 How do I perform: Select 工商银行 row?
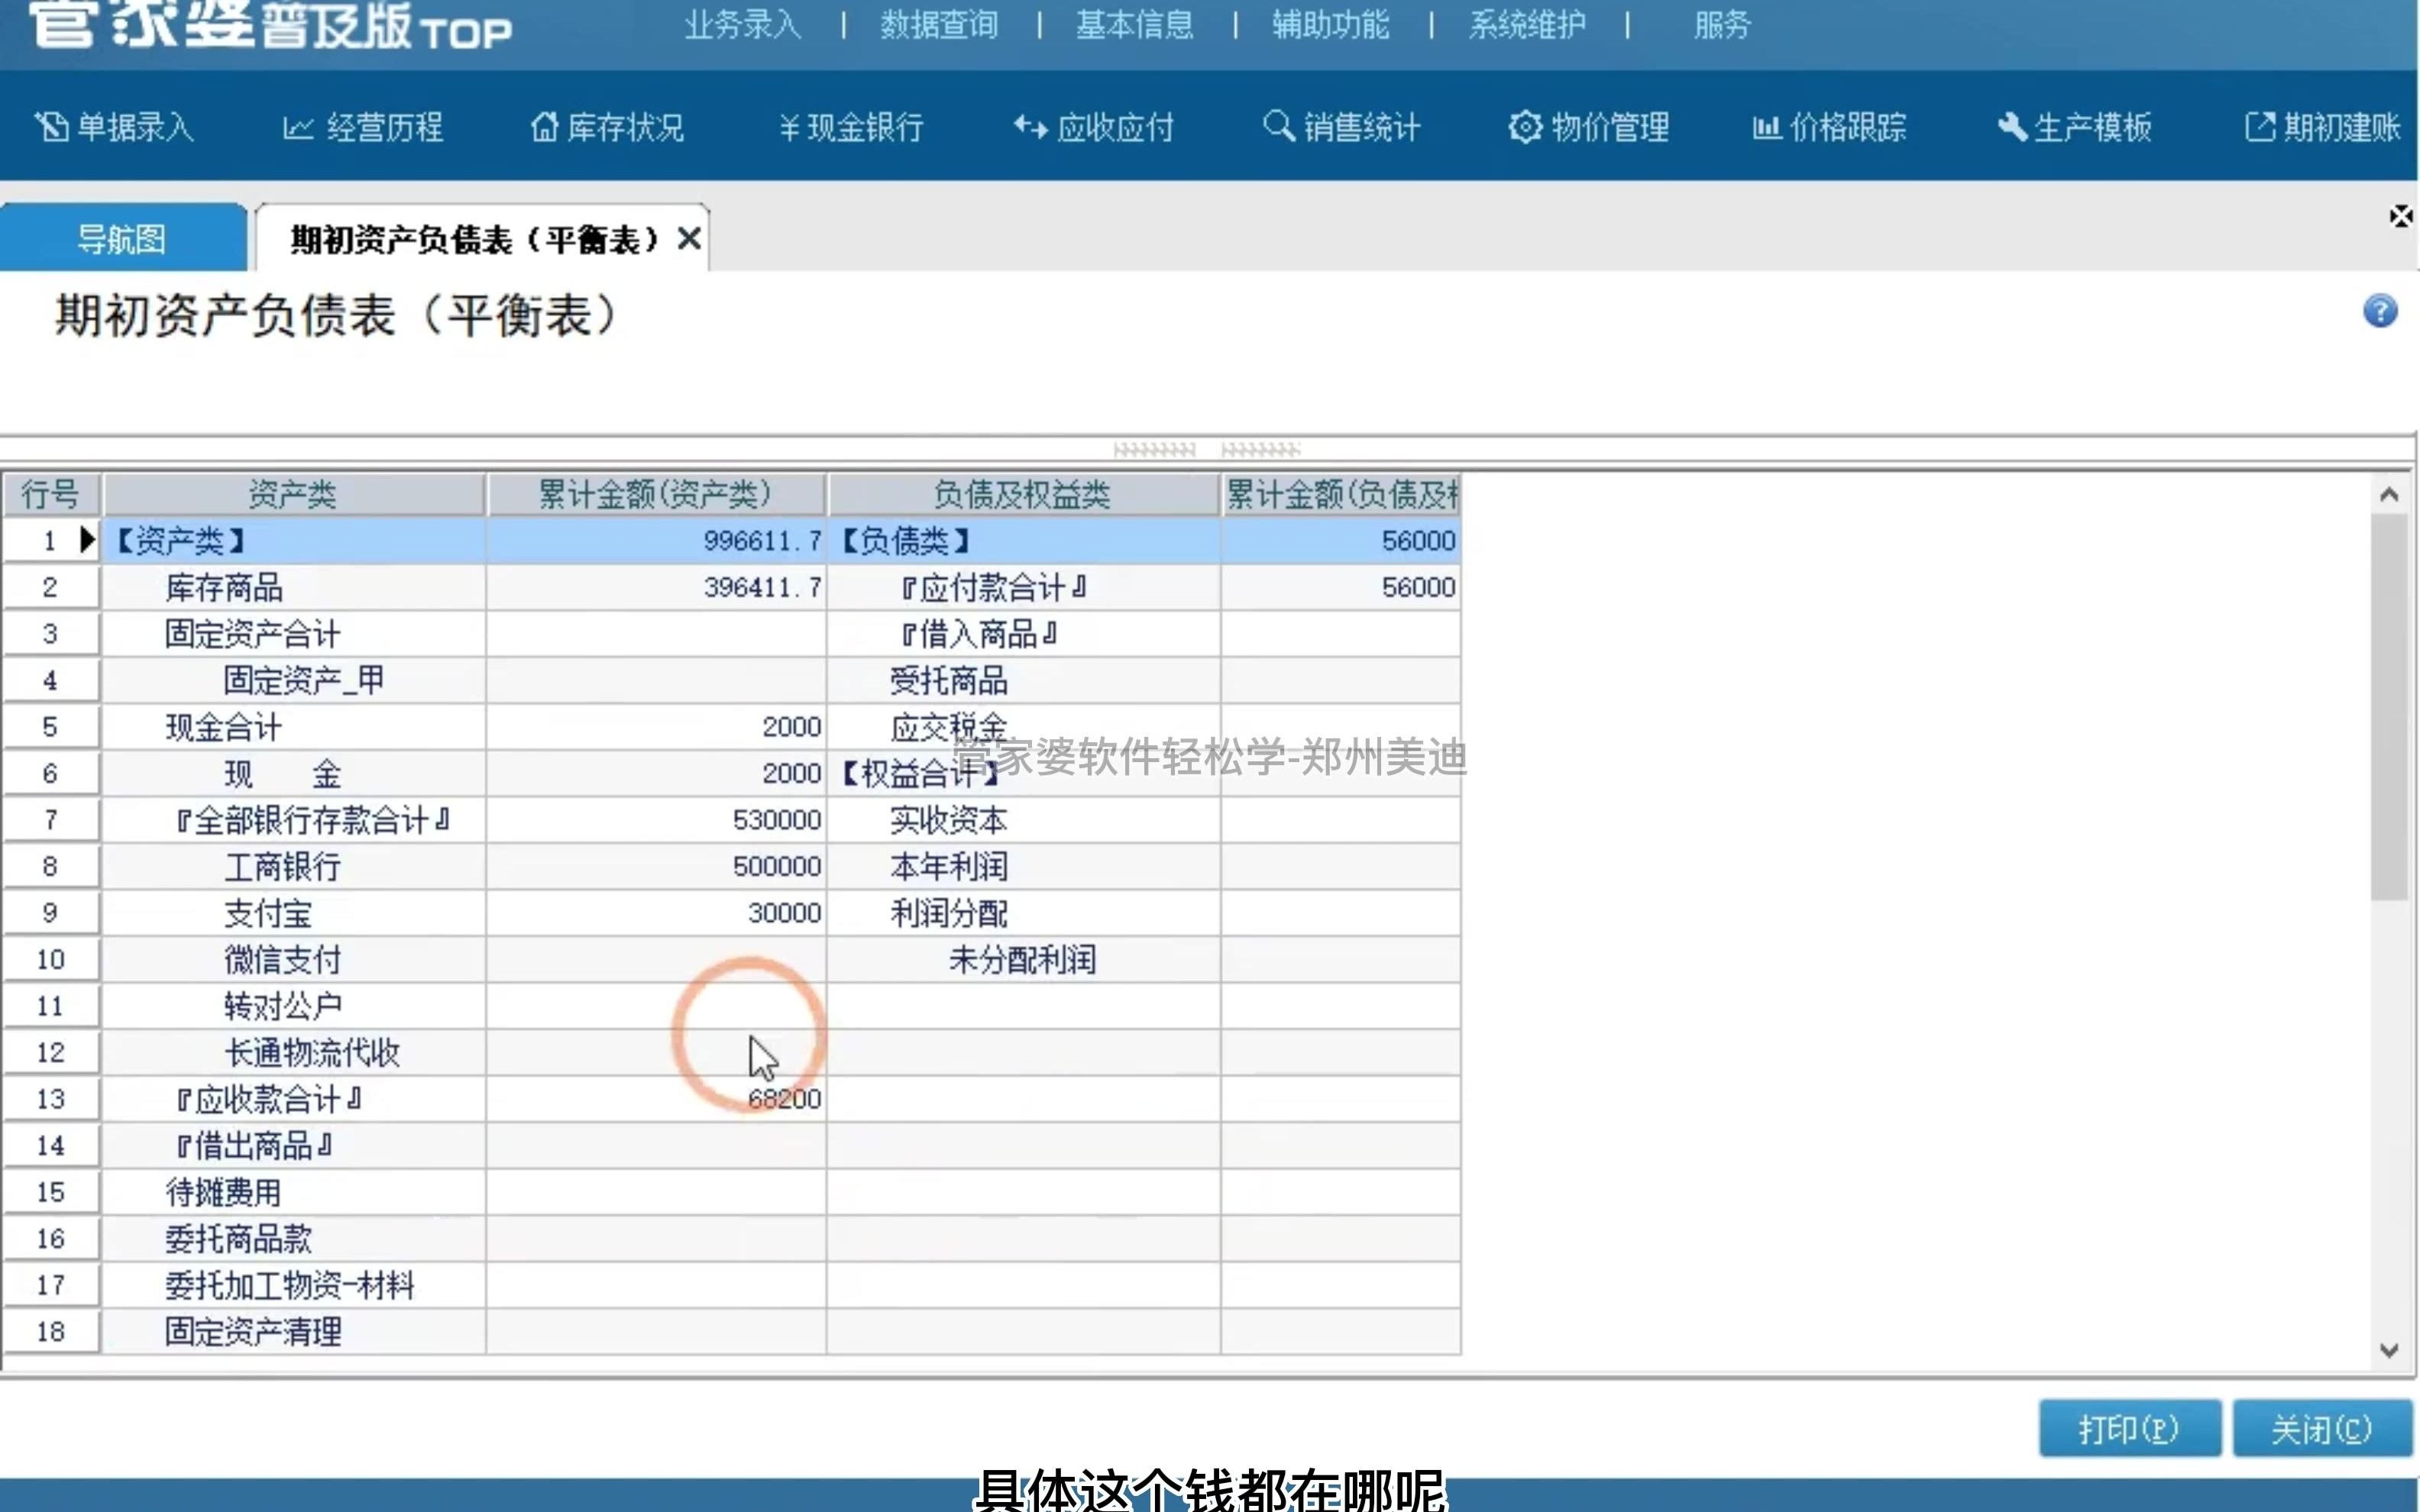coord(293,866)
